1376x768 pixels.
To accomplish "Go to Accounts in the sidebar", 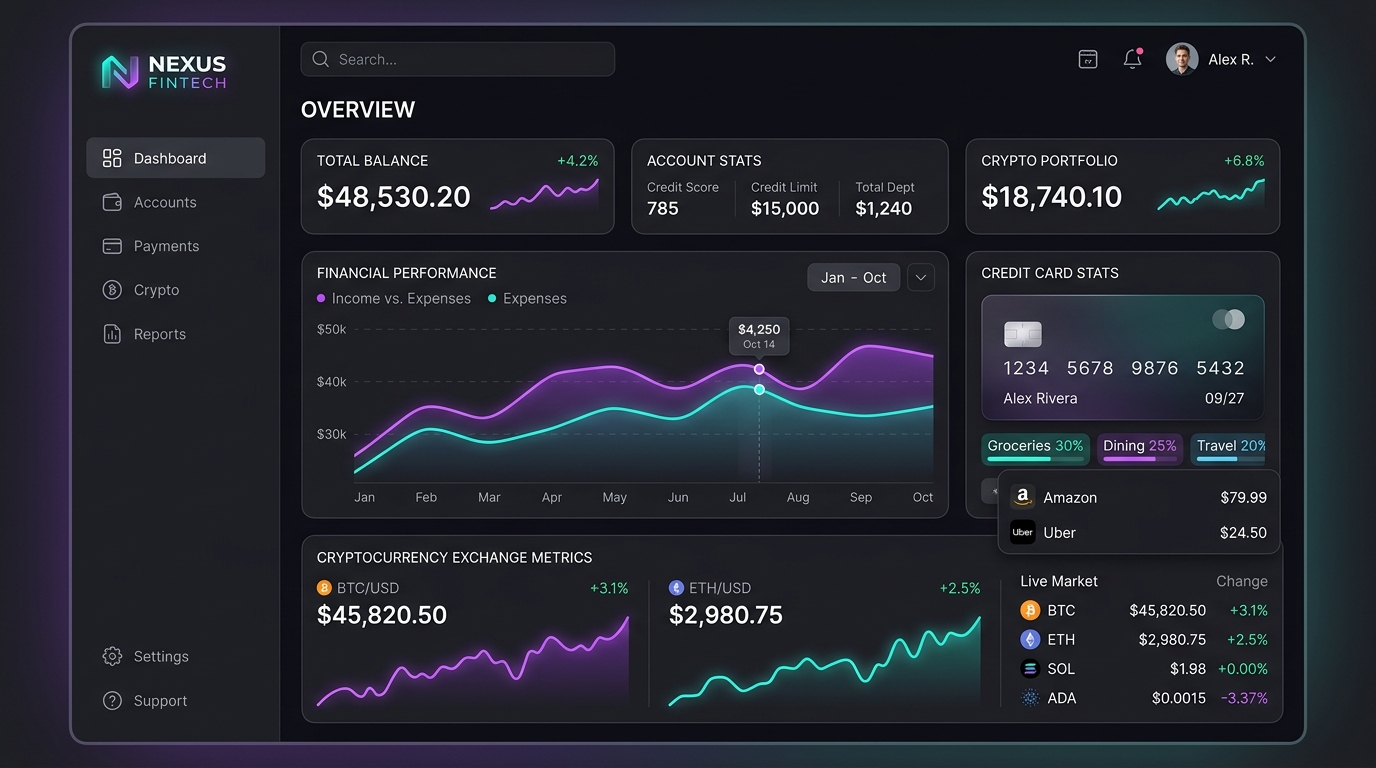I will [x=176, y=202].
